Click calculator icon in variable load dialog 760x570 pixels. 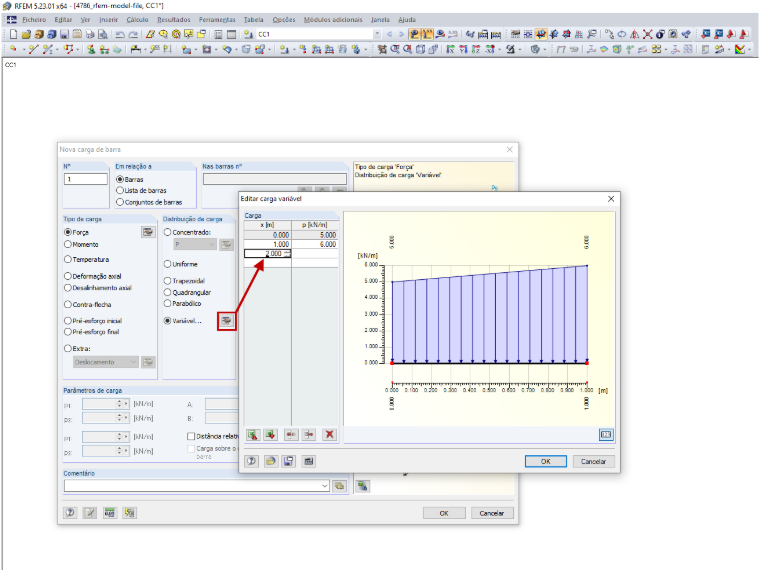pyautogui.click(x=309, y=461)
